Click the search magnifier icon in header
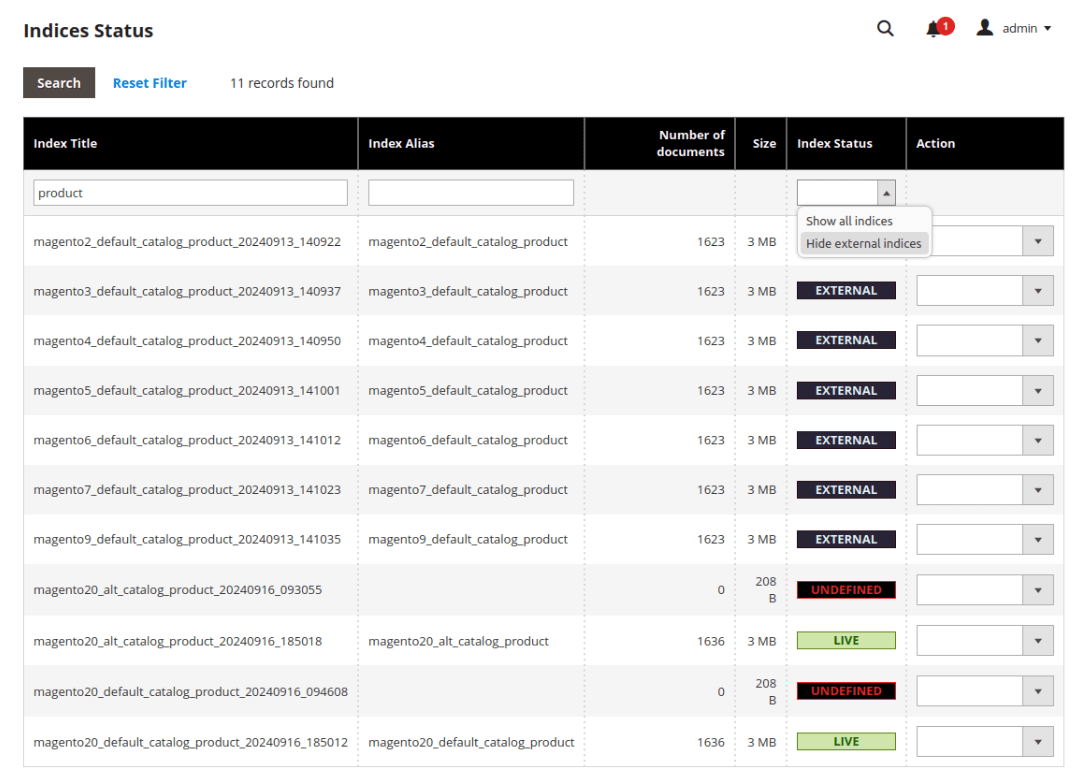 tap(885, 29)
